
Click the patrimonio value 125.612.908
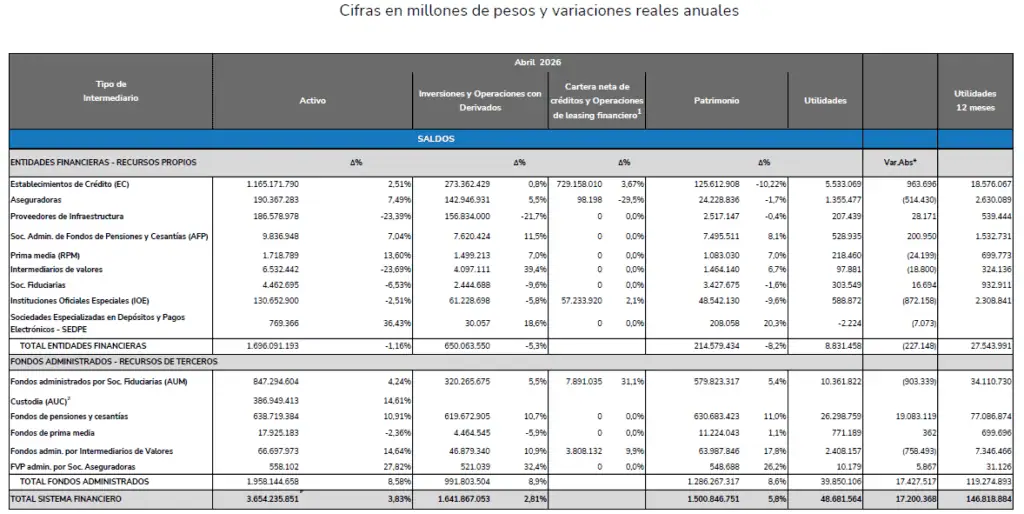(x=716, y=184)
